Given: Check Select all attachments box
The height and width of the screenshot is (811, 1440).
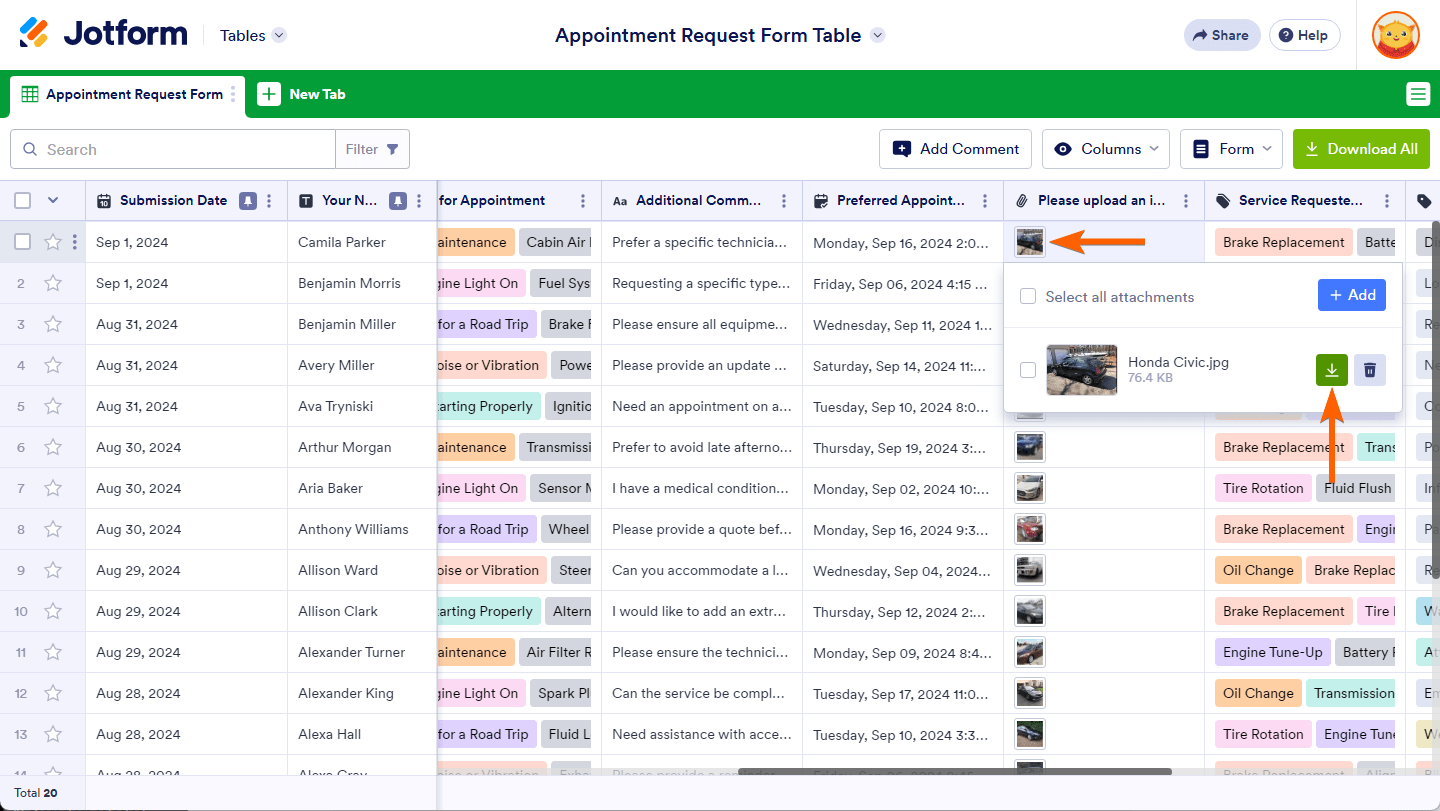Looking at the screenshot, I should click(1028, 296).
